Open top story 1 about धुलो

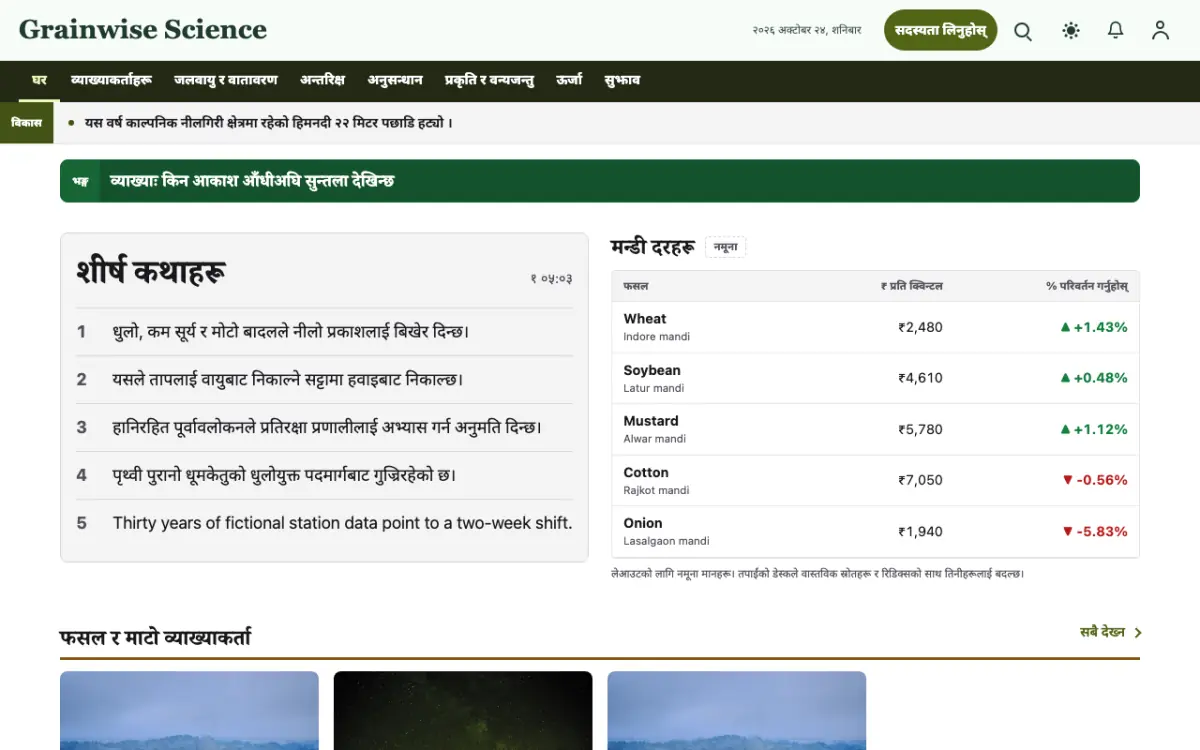point(291,331)
